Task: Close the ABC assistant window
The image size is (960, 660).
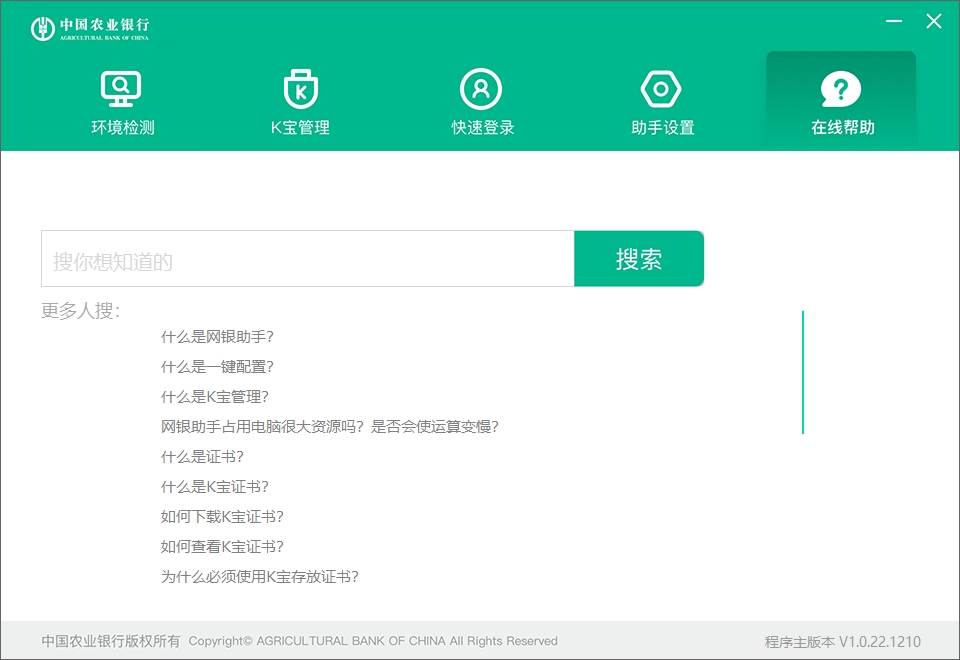Action: point(934,21)
